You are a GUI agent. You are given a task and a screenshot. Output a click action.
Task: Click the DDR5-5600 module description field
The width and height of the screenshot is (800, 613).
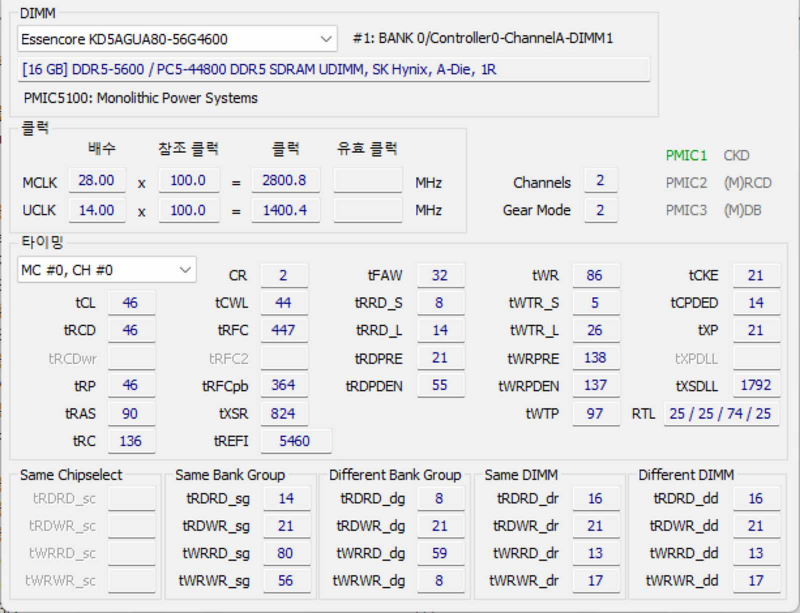click(x=335, y=69)
